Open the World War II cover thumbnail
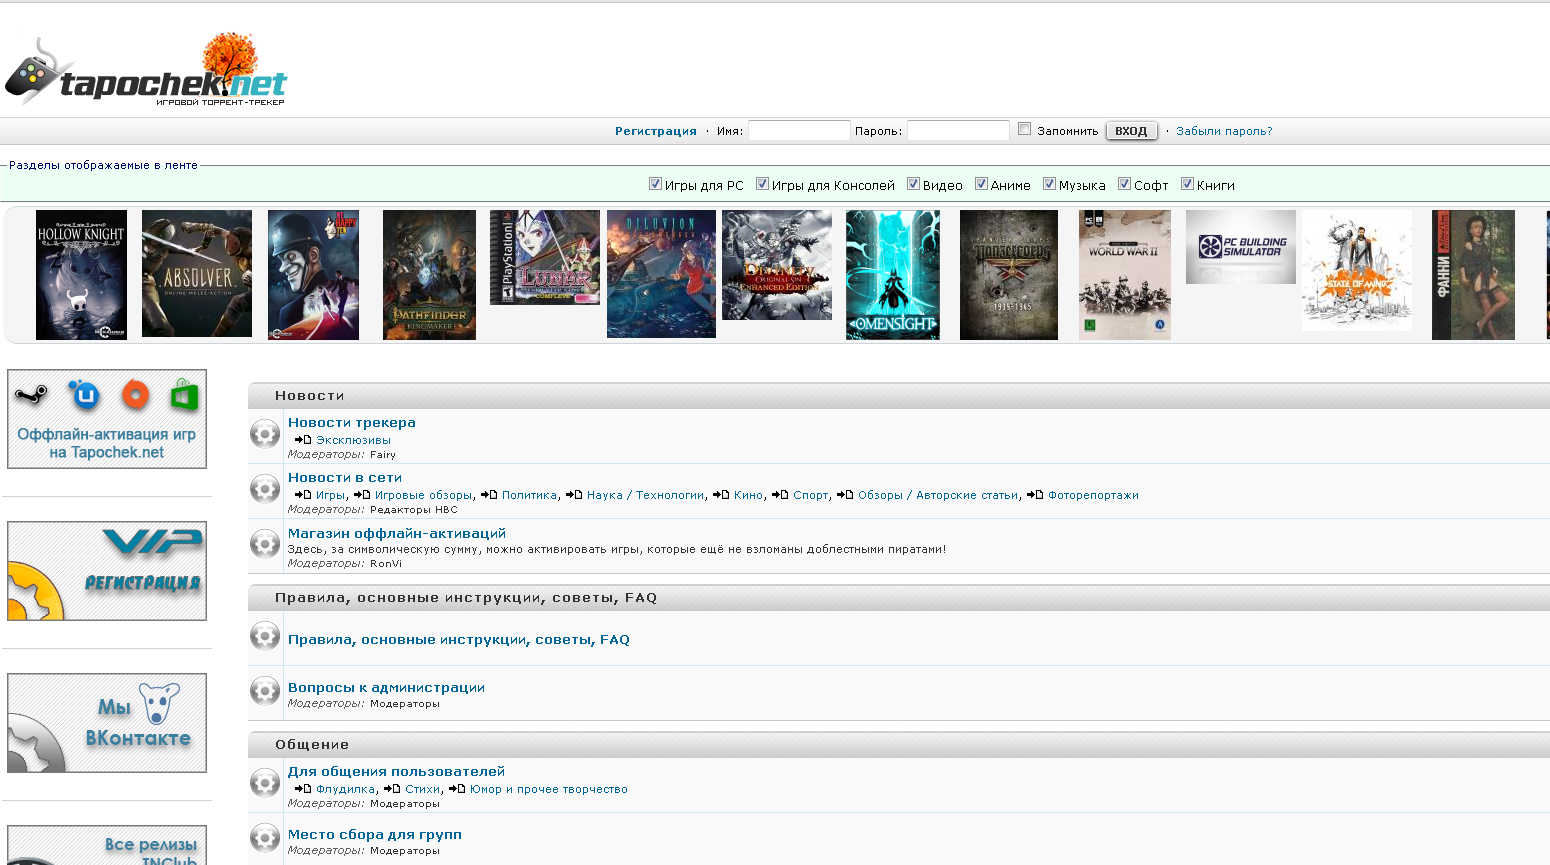 (1125, 275)
